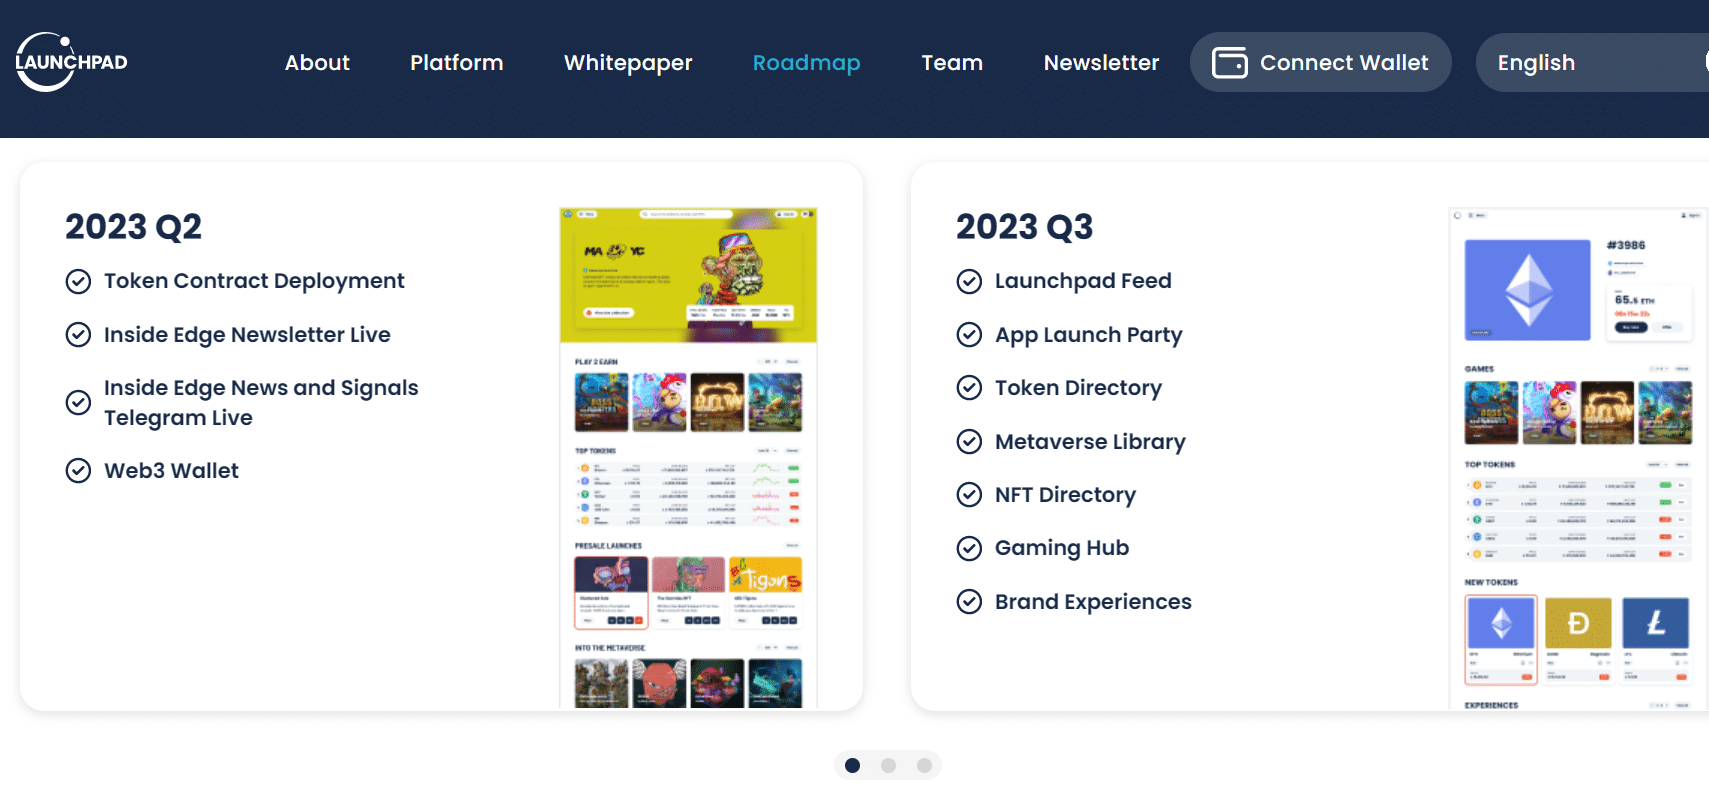
Task: Open the 2023 Q3 app preview image
Action: [1578, 459]
